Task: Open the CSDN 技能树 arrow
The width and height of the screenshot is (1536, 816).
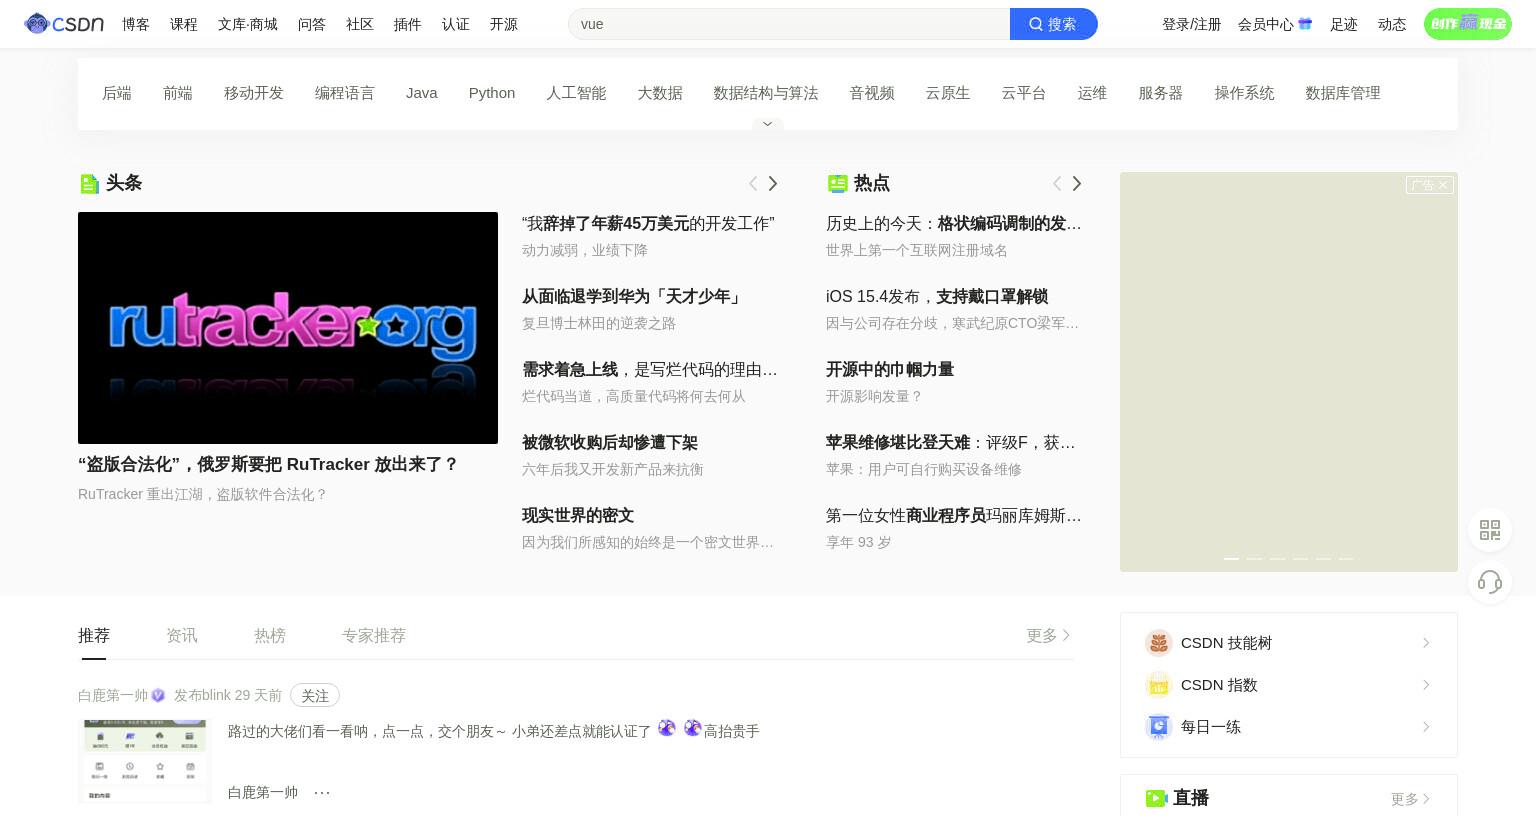Action: click(1426, 643)
